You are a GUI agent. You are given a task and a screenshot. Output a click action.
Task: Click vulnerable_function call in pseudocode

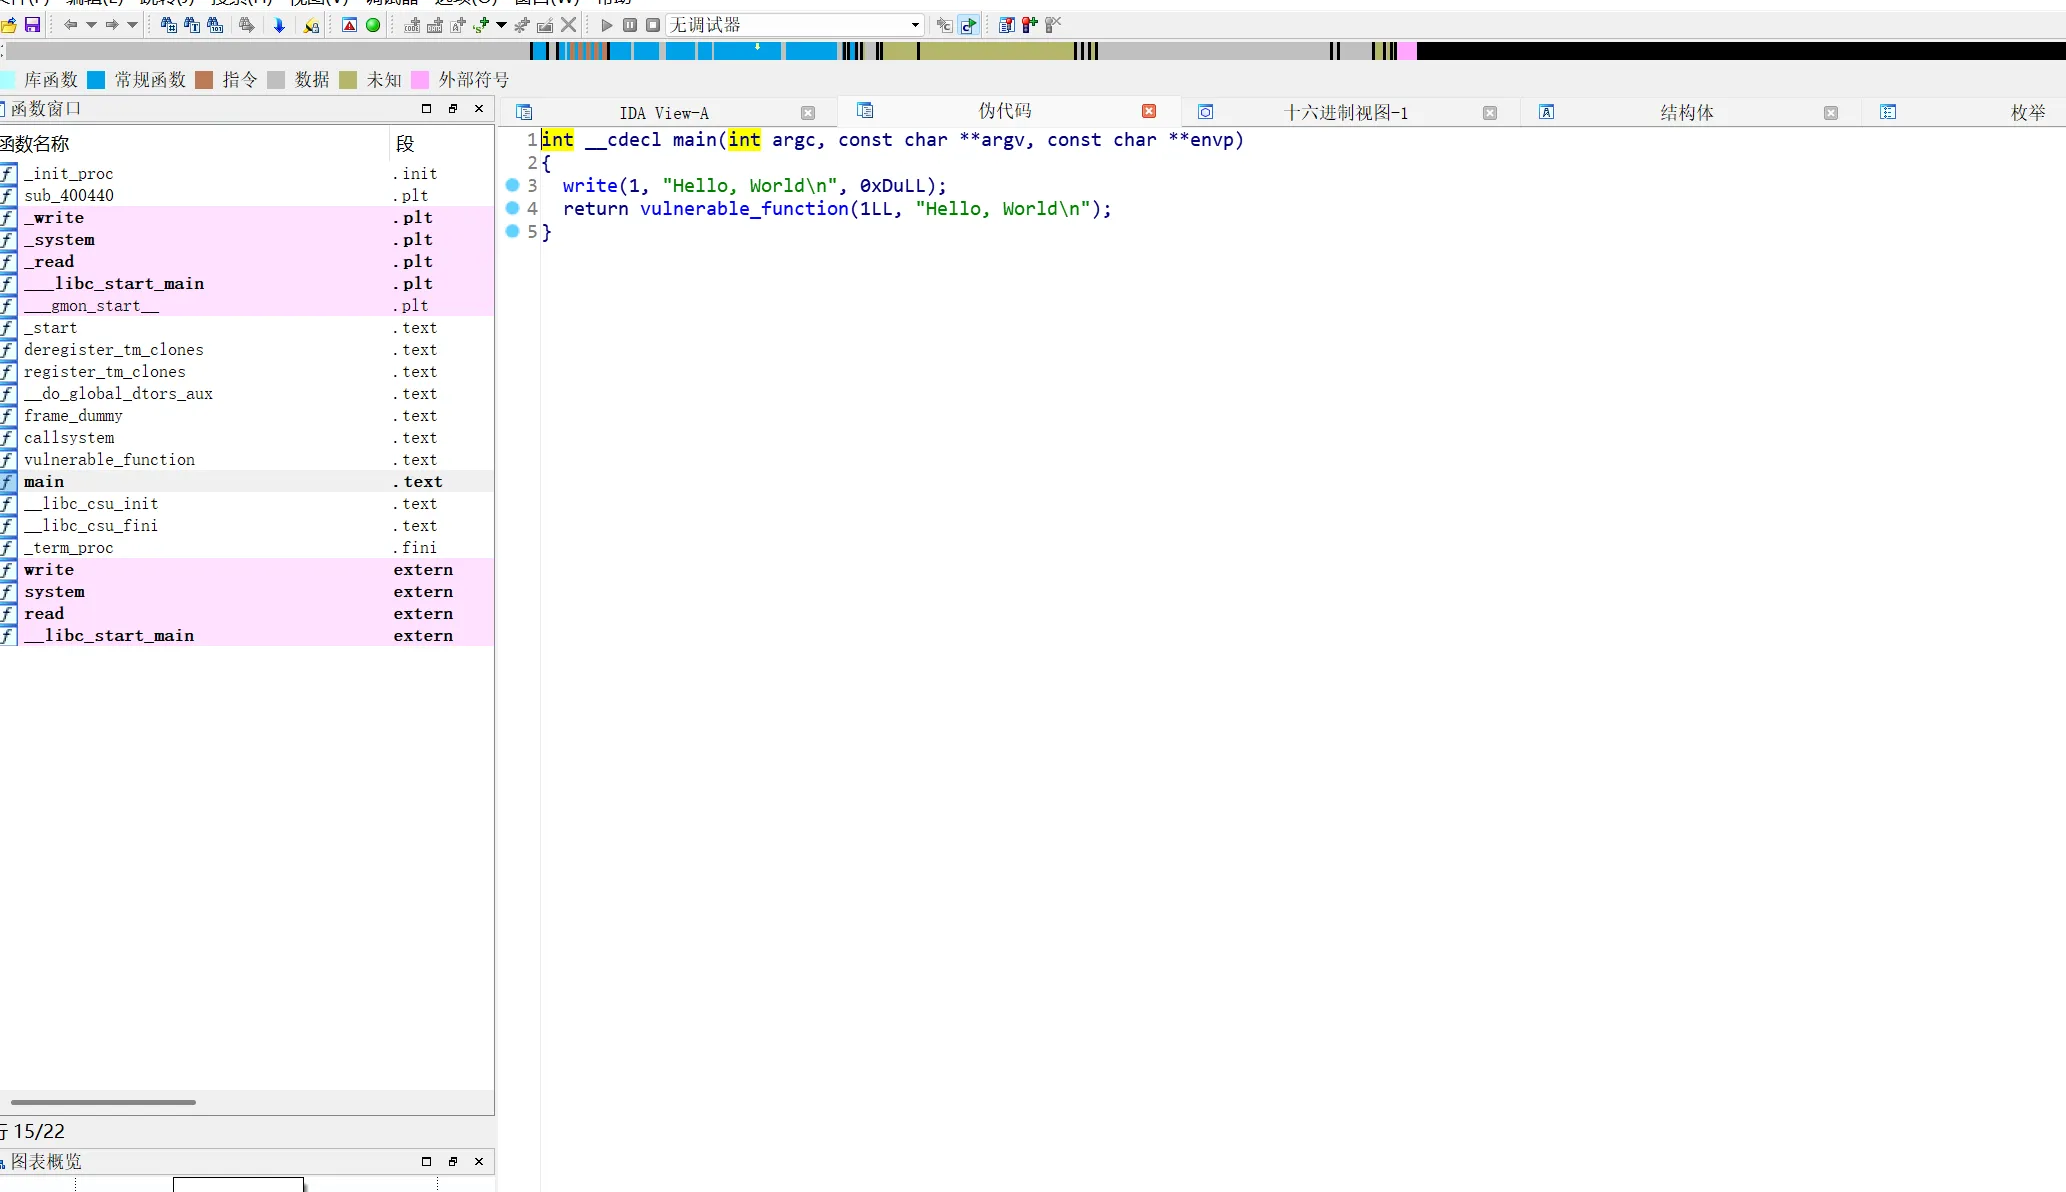pyautogui.click(x=744, y=209)
